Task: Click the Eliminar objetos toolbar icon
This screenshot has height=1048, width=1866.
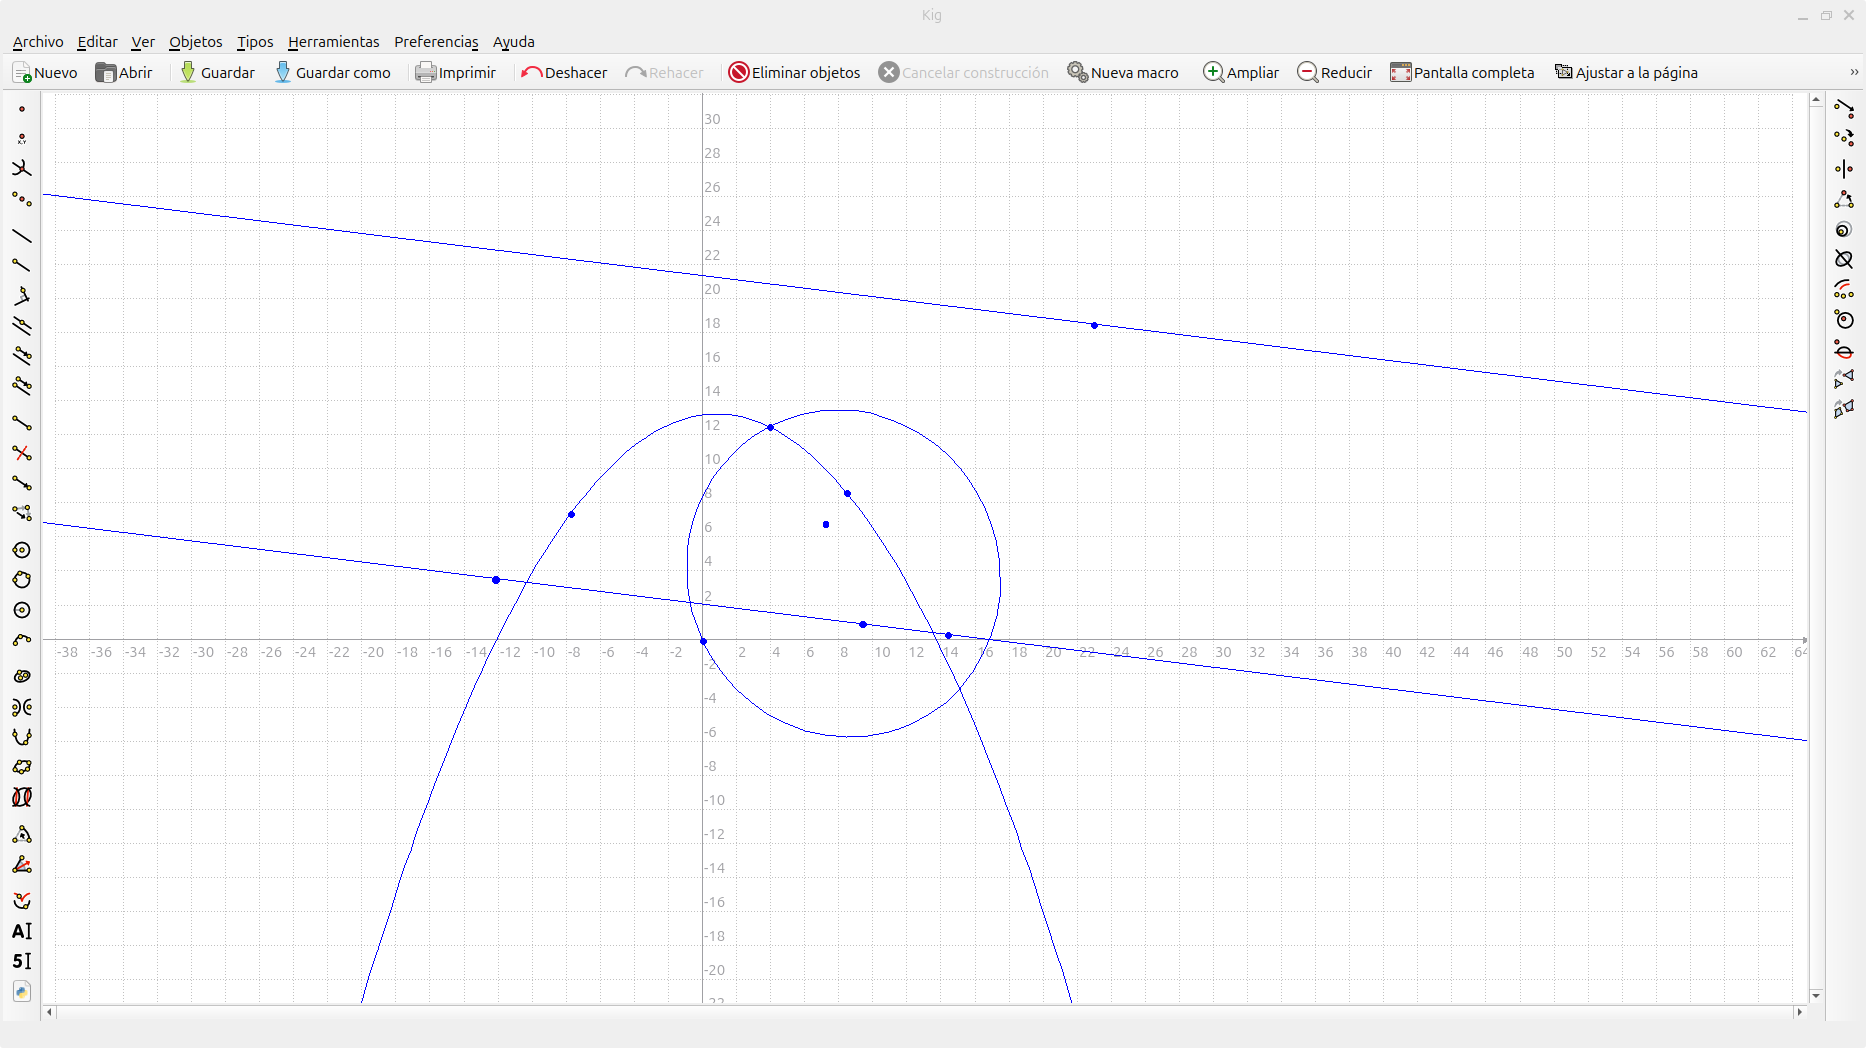Action: 739,73
